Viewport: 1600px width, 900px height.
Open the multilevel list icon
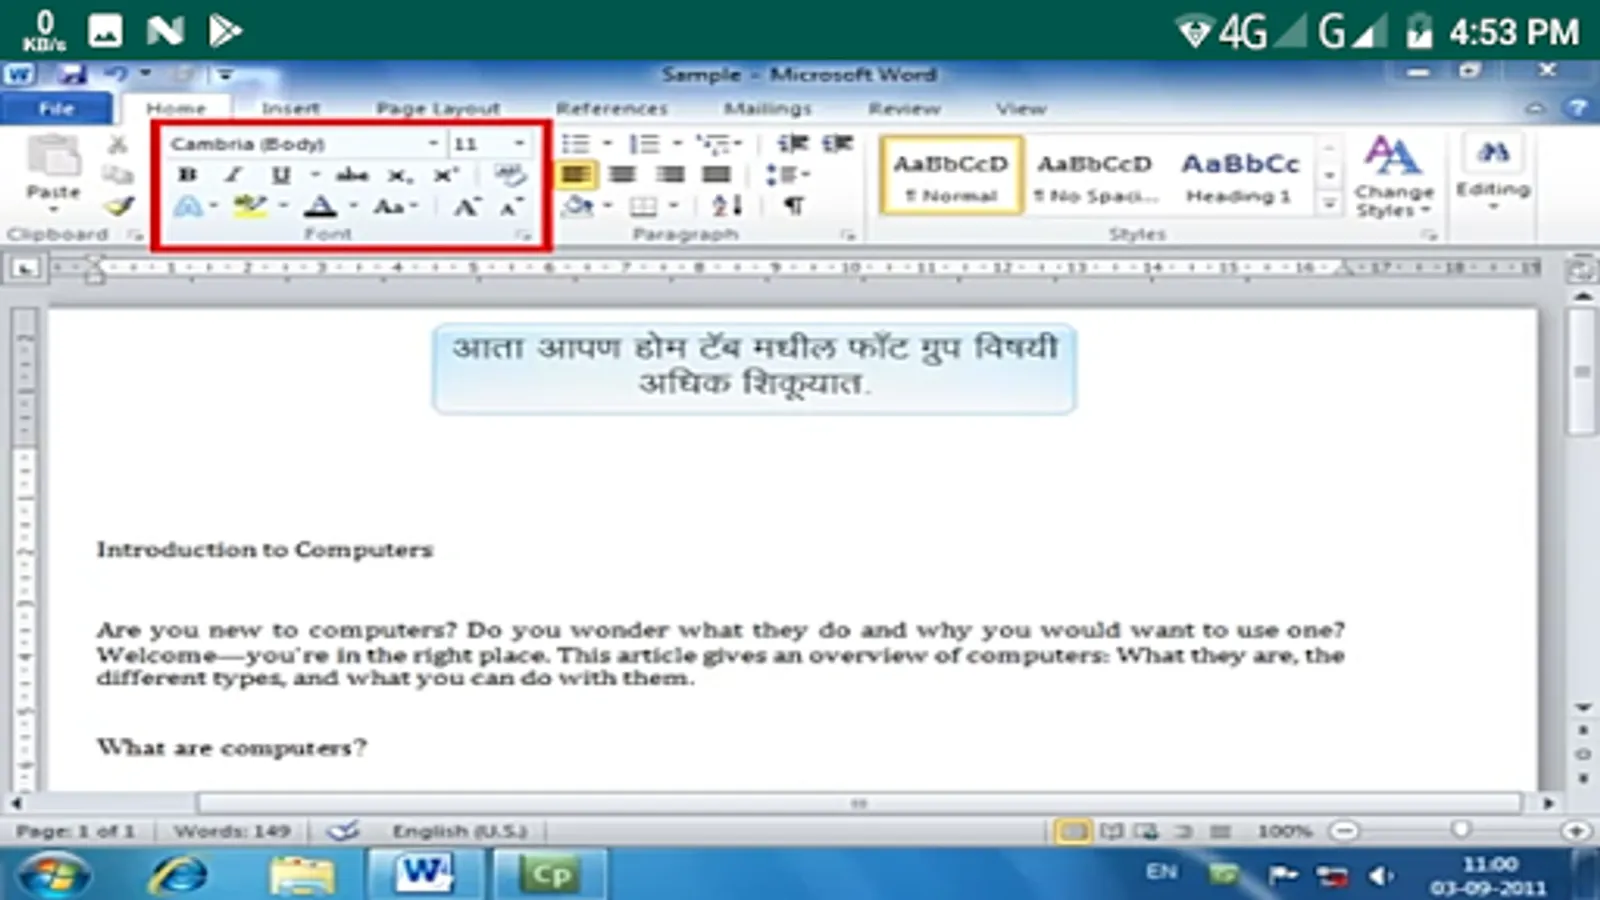point(713,144)
